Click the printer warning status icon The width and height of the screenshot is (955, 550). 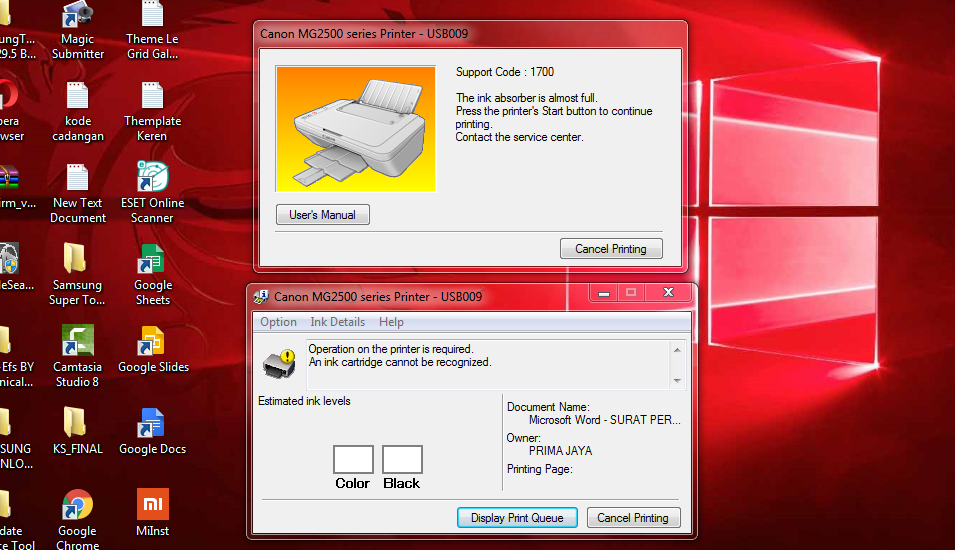click(280, 364)
